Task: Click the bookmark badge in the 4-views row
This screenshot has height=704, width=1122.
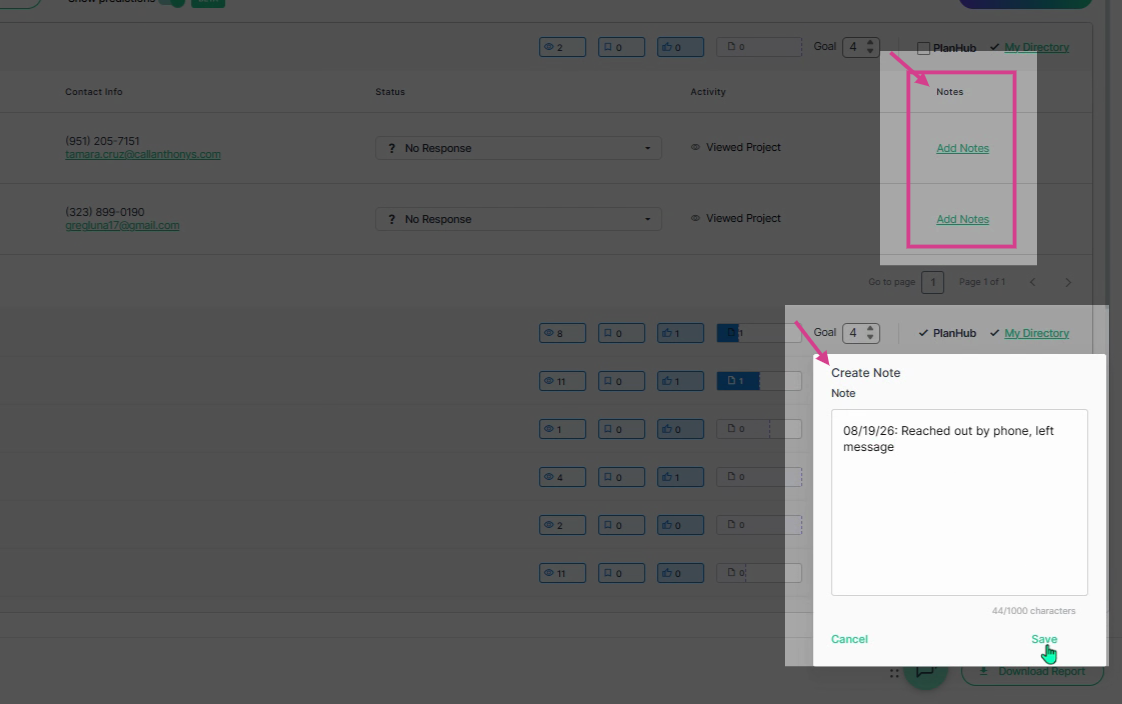Action: click(x=621, y=477)
